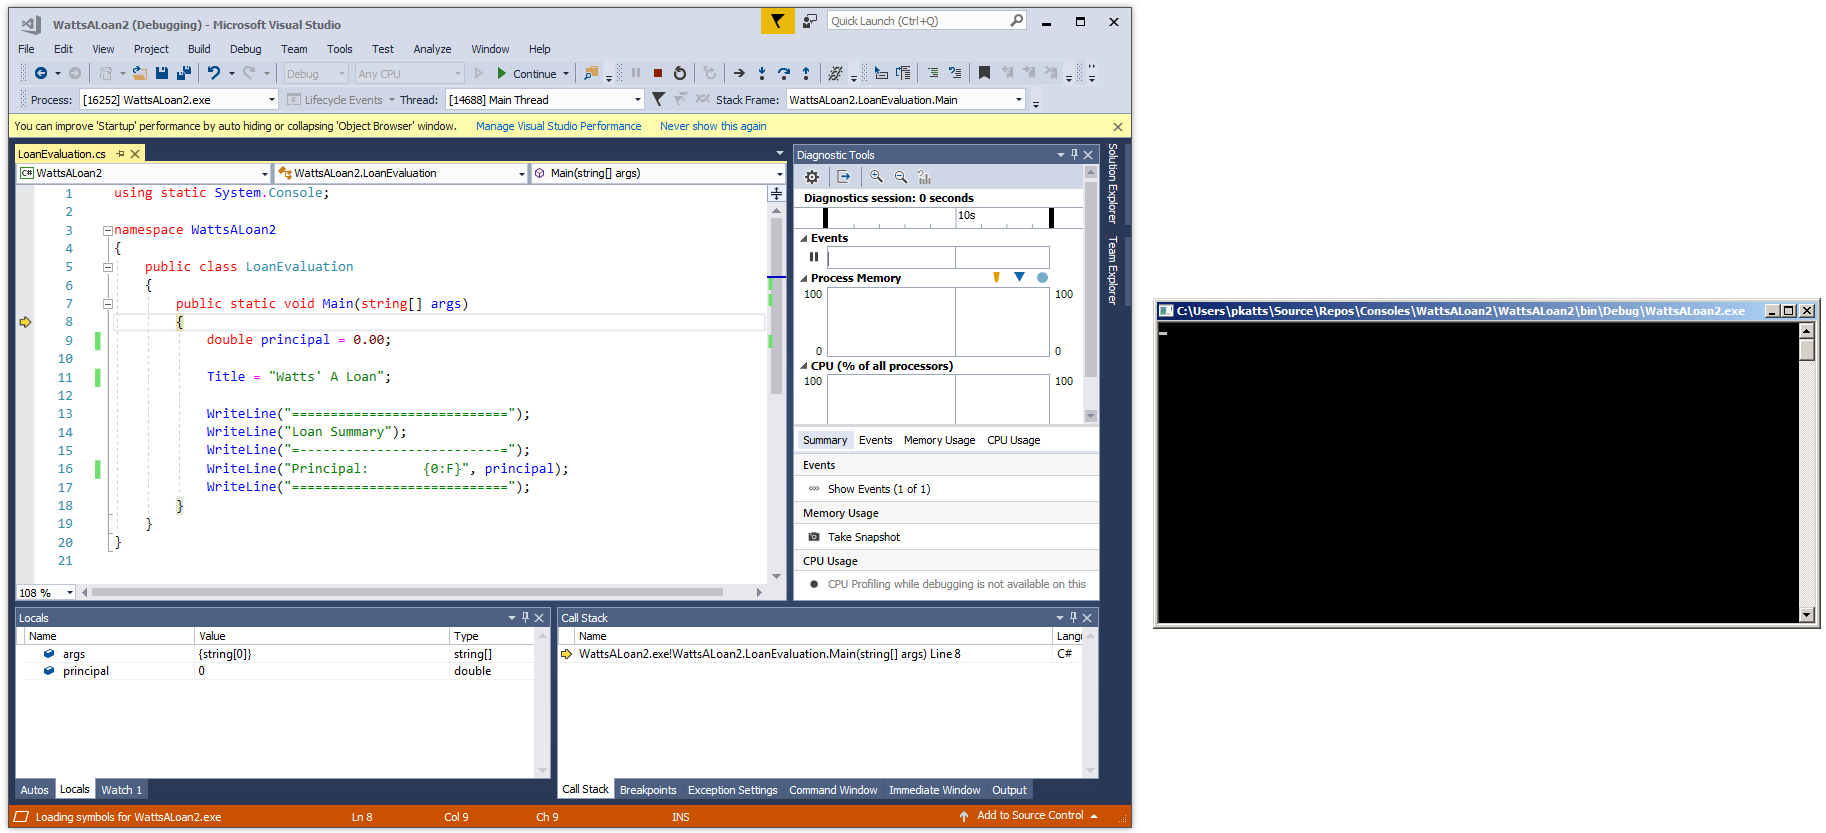Click the Continue button
Viewport: 1826px width, 833px height.
point(532,73)
